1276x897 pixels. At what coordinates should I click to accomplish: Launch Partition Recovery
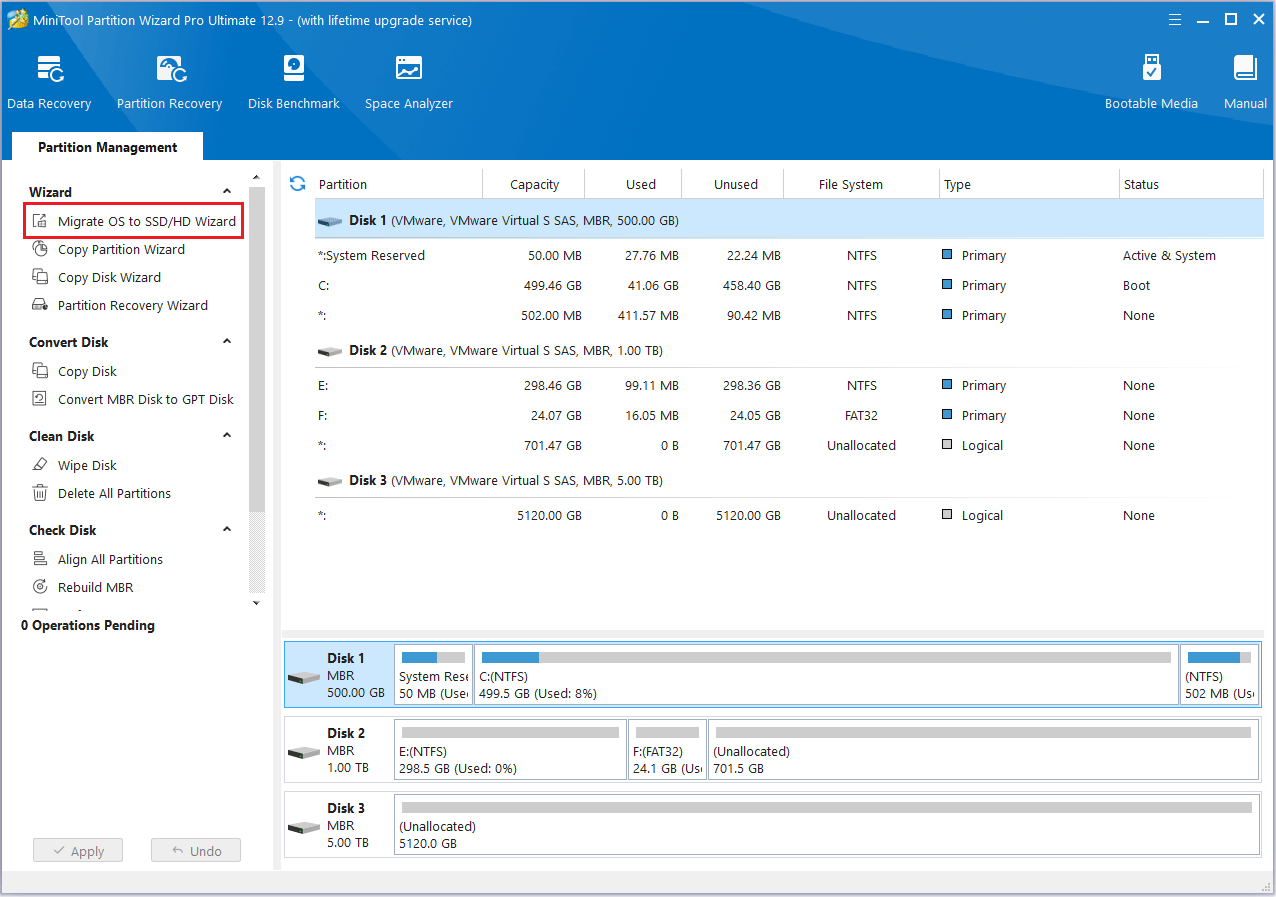pyautogui.click(x=168, y=80)
